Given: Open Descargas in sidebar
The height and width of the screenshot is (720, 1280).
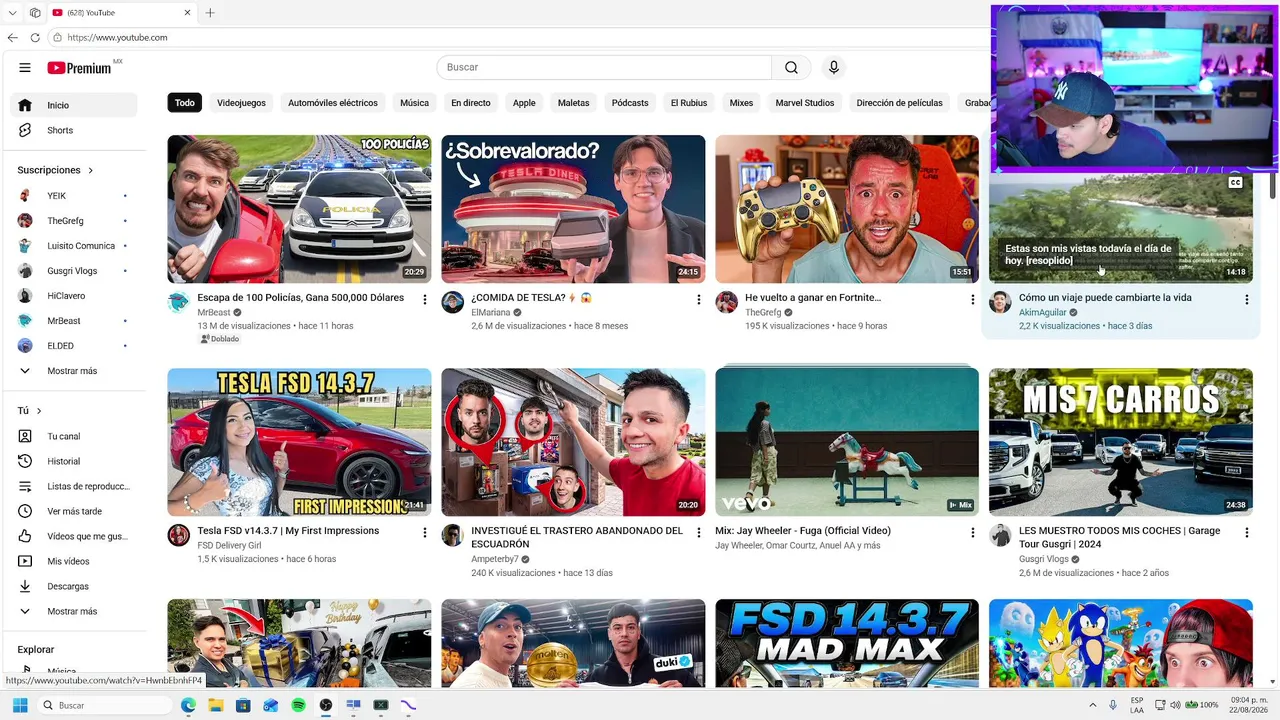Looking at the screenshot, I should pos(74,586).
